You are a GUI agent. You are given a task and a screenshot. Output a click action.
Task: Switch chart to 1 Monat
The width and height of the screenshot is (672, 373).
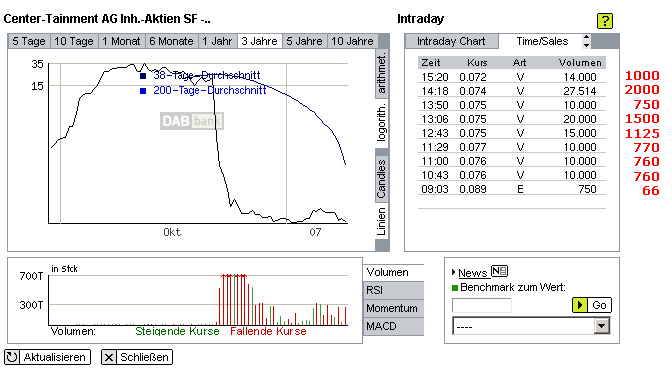click(x=121, y=41)
